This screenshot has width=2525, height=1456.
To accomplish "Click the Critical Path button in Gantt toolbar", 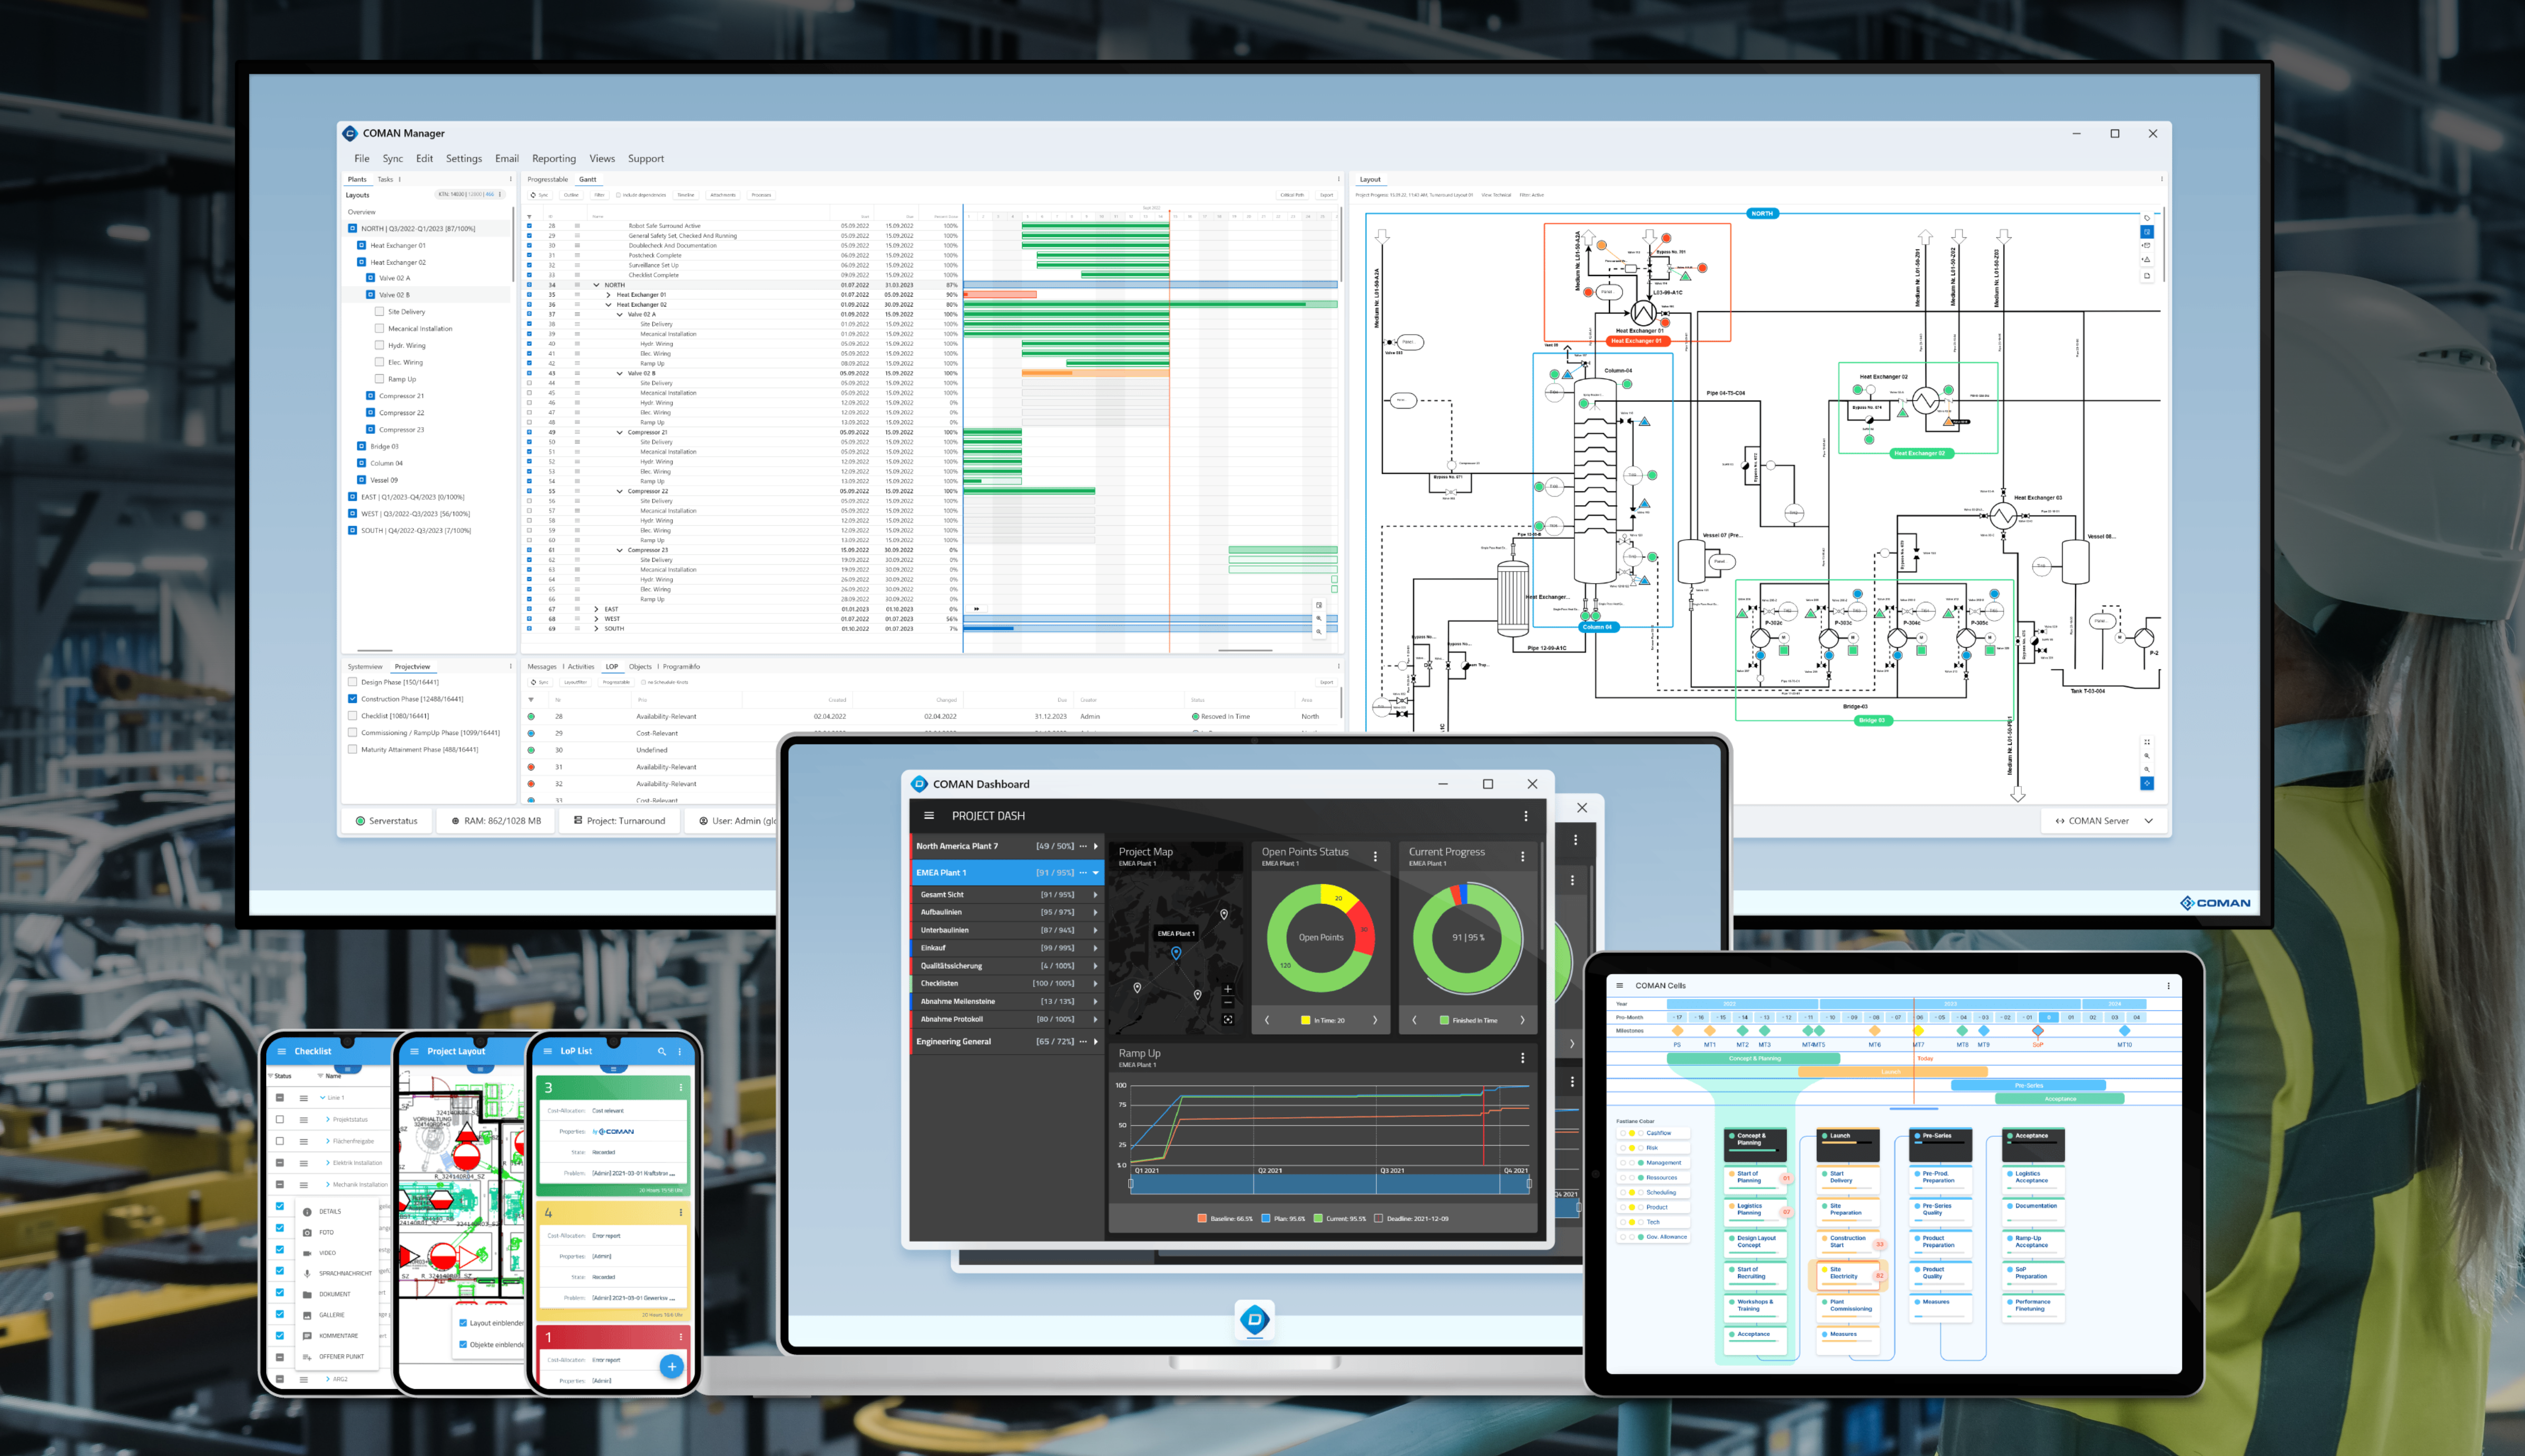I will click(1292, 195).
